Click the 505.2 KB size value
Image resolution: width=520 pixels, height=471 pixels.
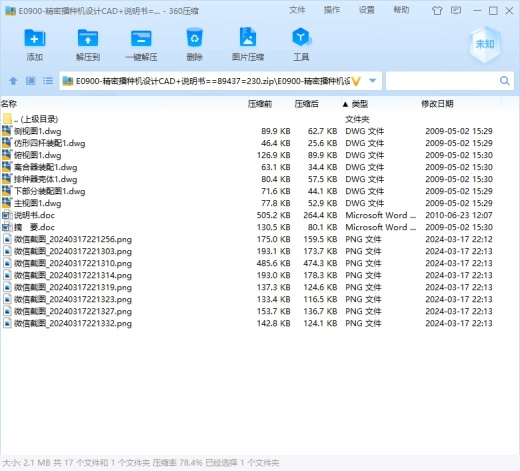point(273,215)
